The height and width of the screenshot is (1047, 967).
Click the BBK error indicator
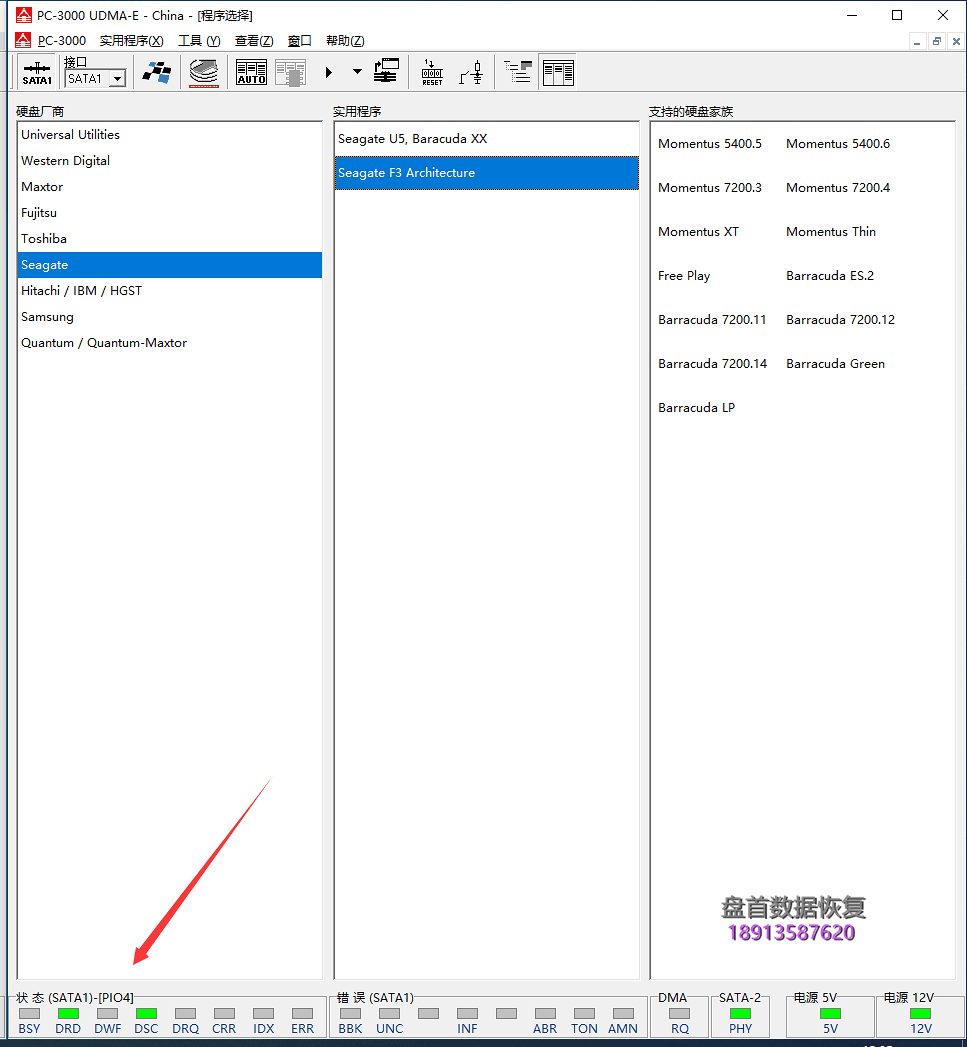tap(351, 1014)
